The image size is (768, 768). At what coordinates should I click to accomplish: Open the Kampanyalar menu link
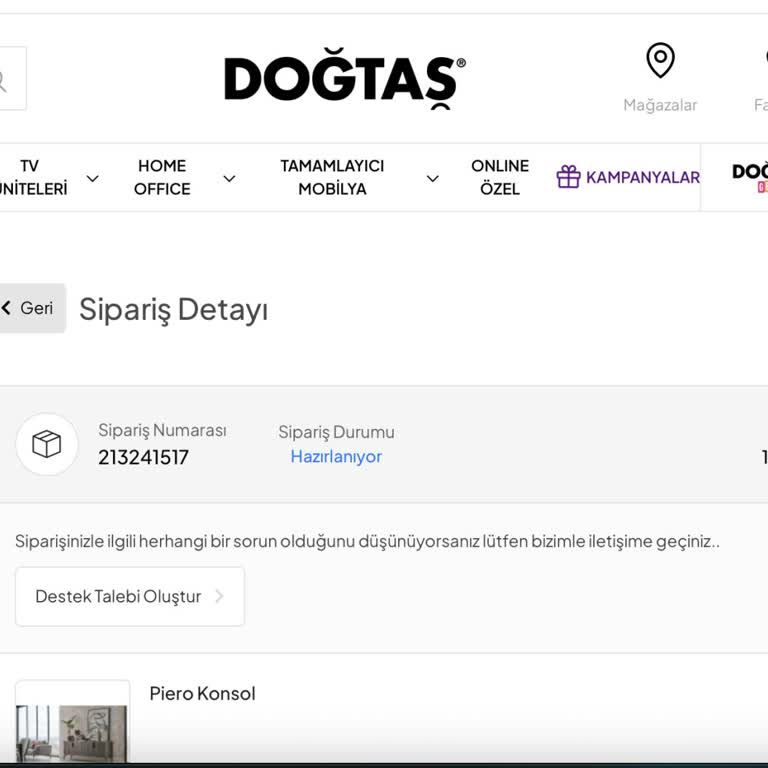pyautogui.click(x=643, y=177)
